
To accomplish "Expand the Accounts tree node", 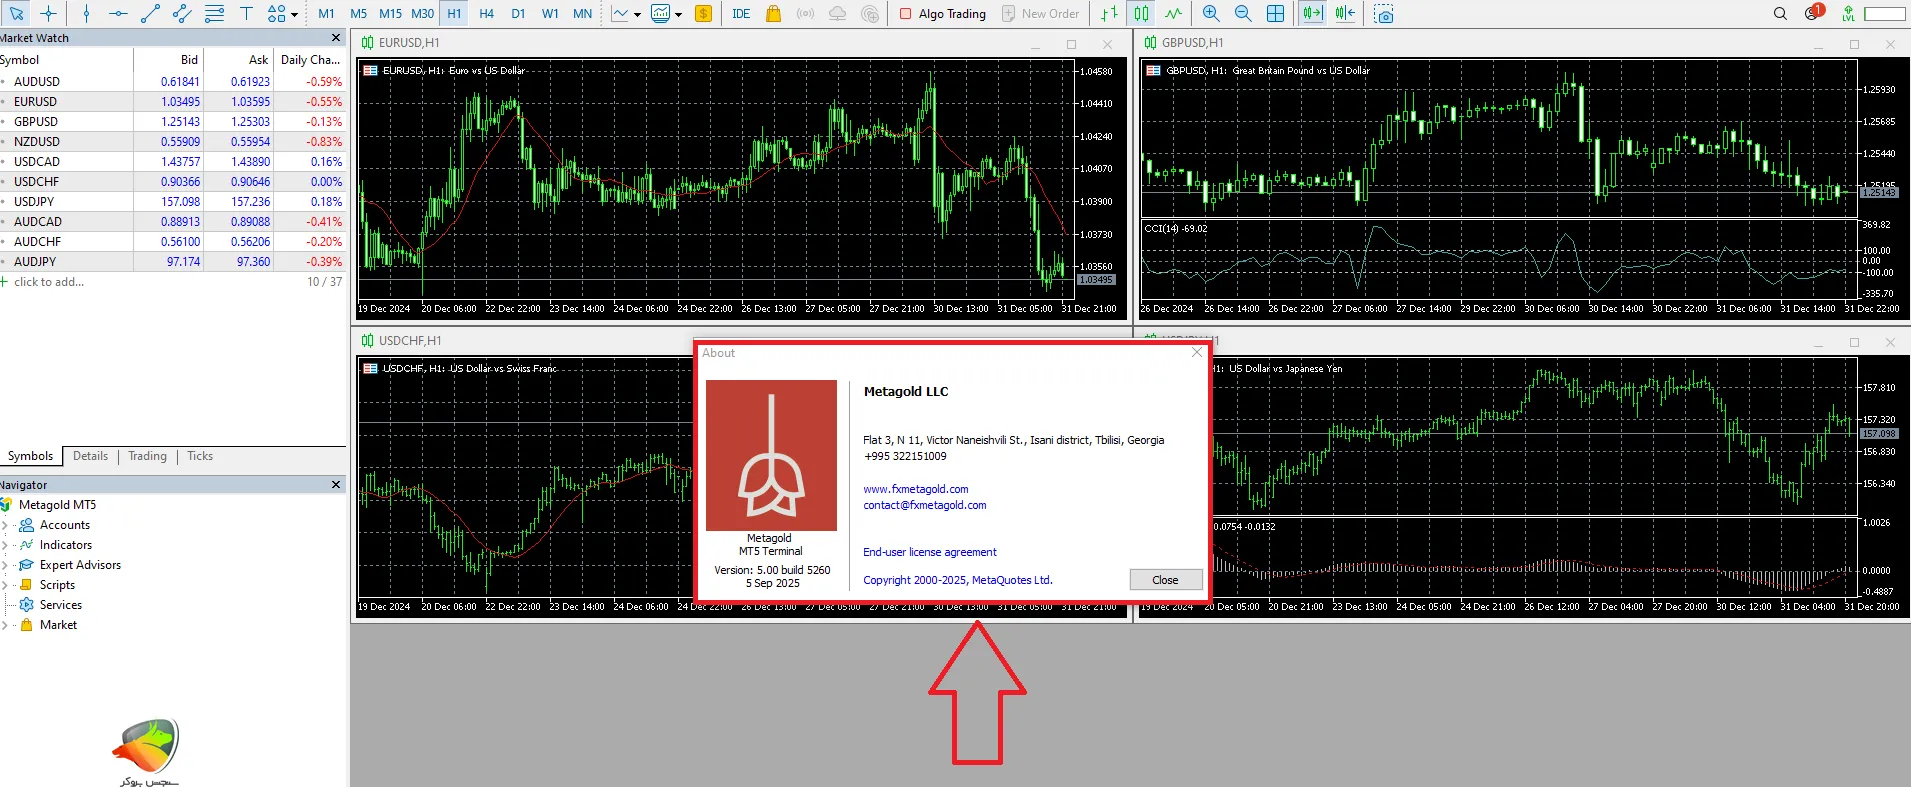I will coord(5,525).
